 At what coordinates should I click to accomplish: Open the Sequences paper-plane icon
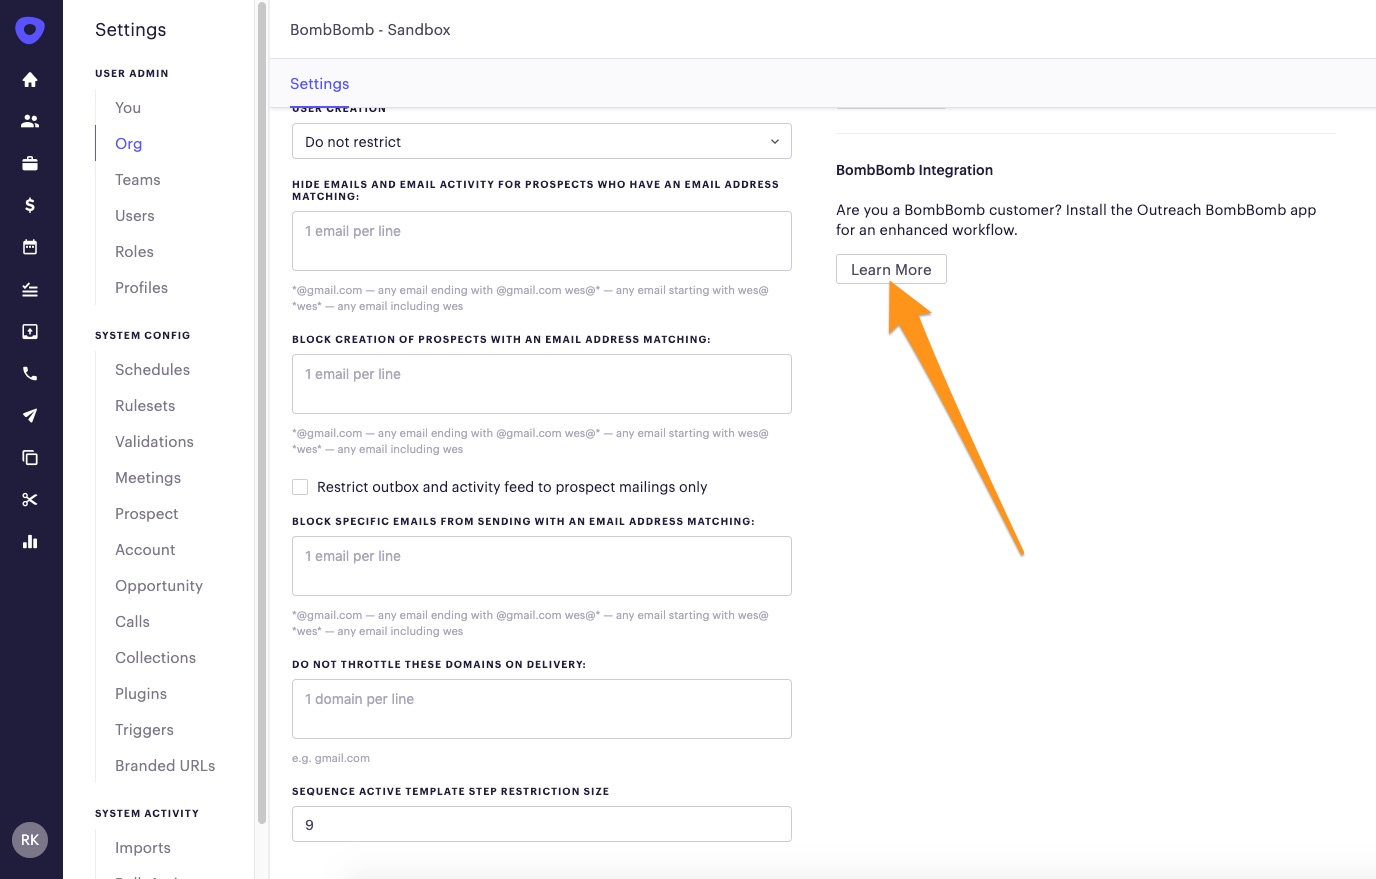click(30, 415)
